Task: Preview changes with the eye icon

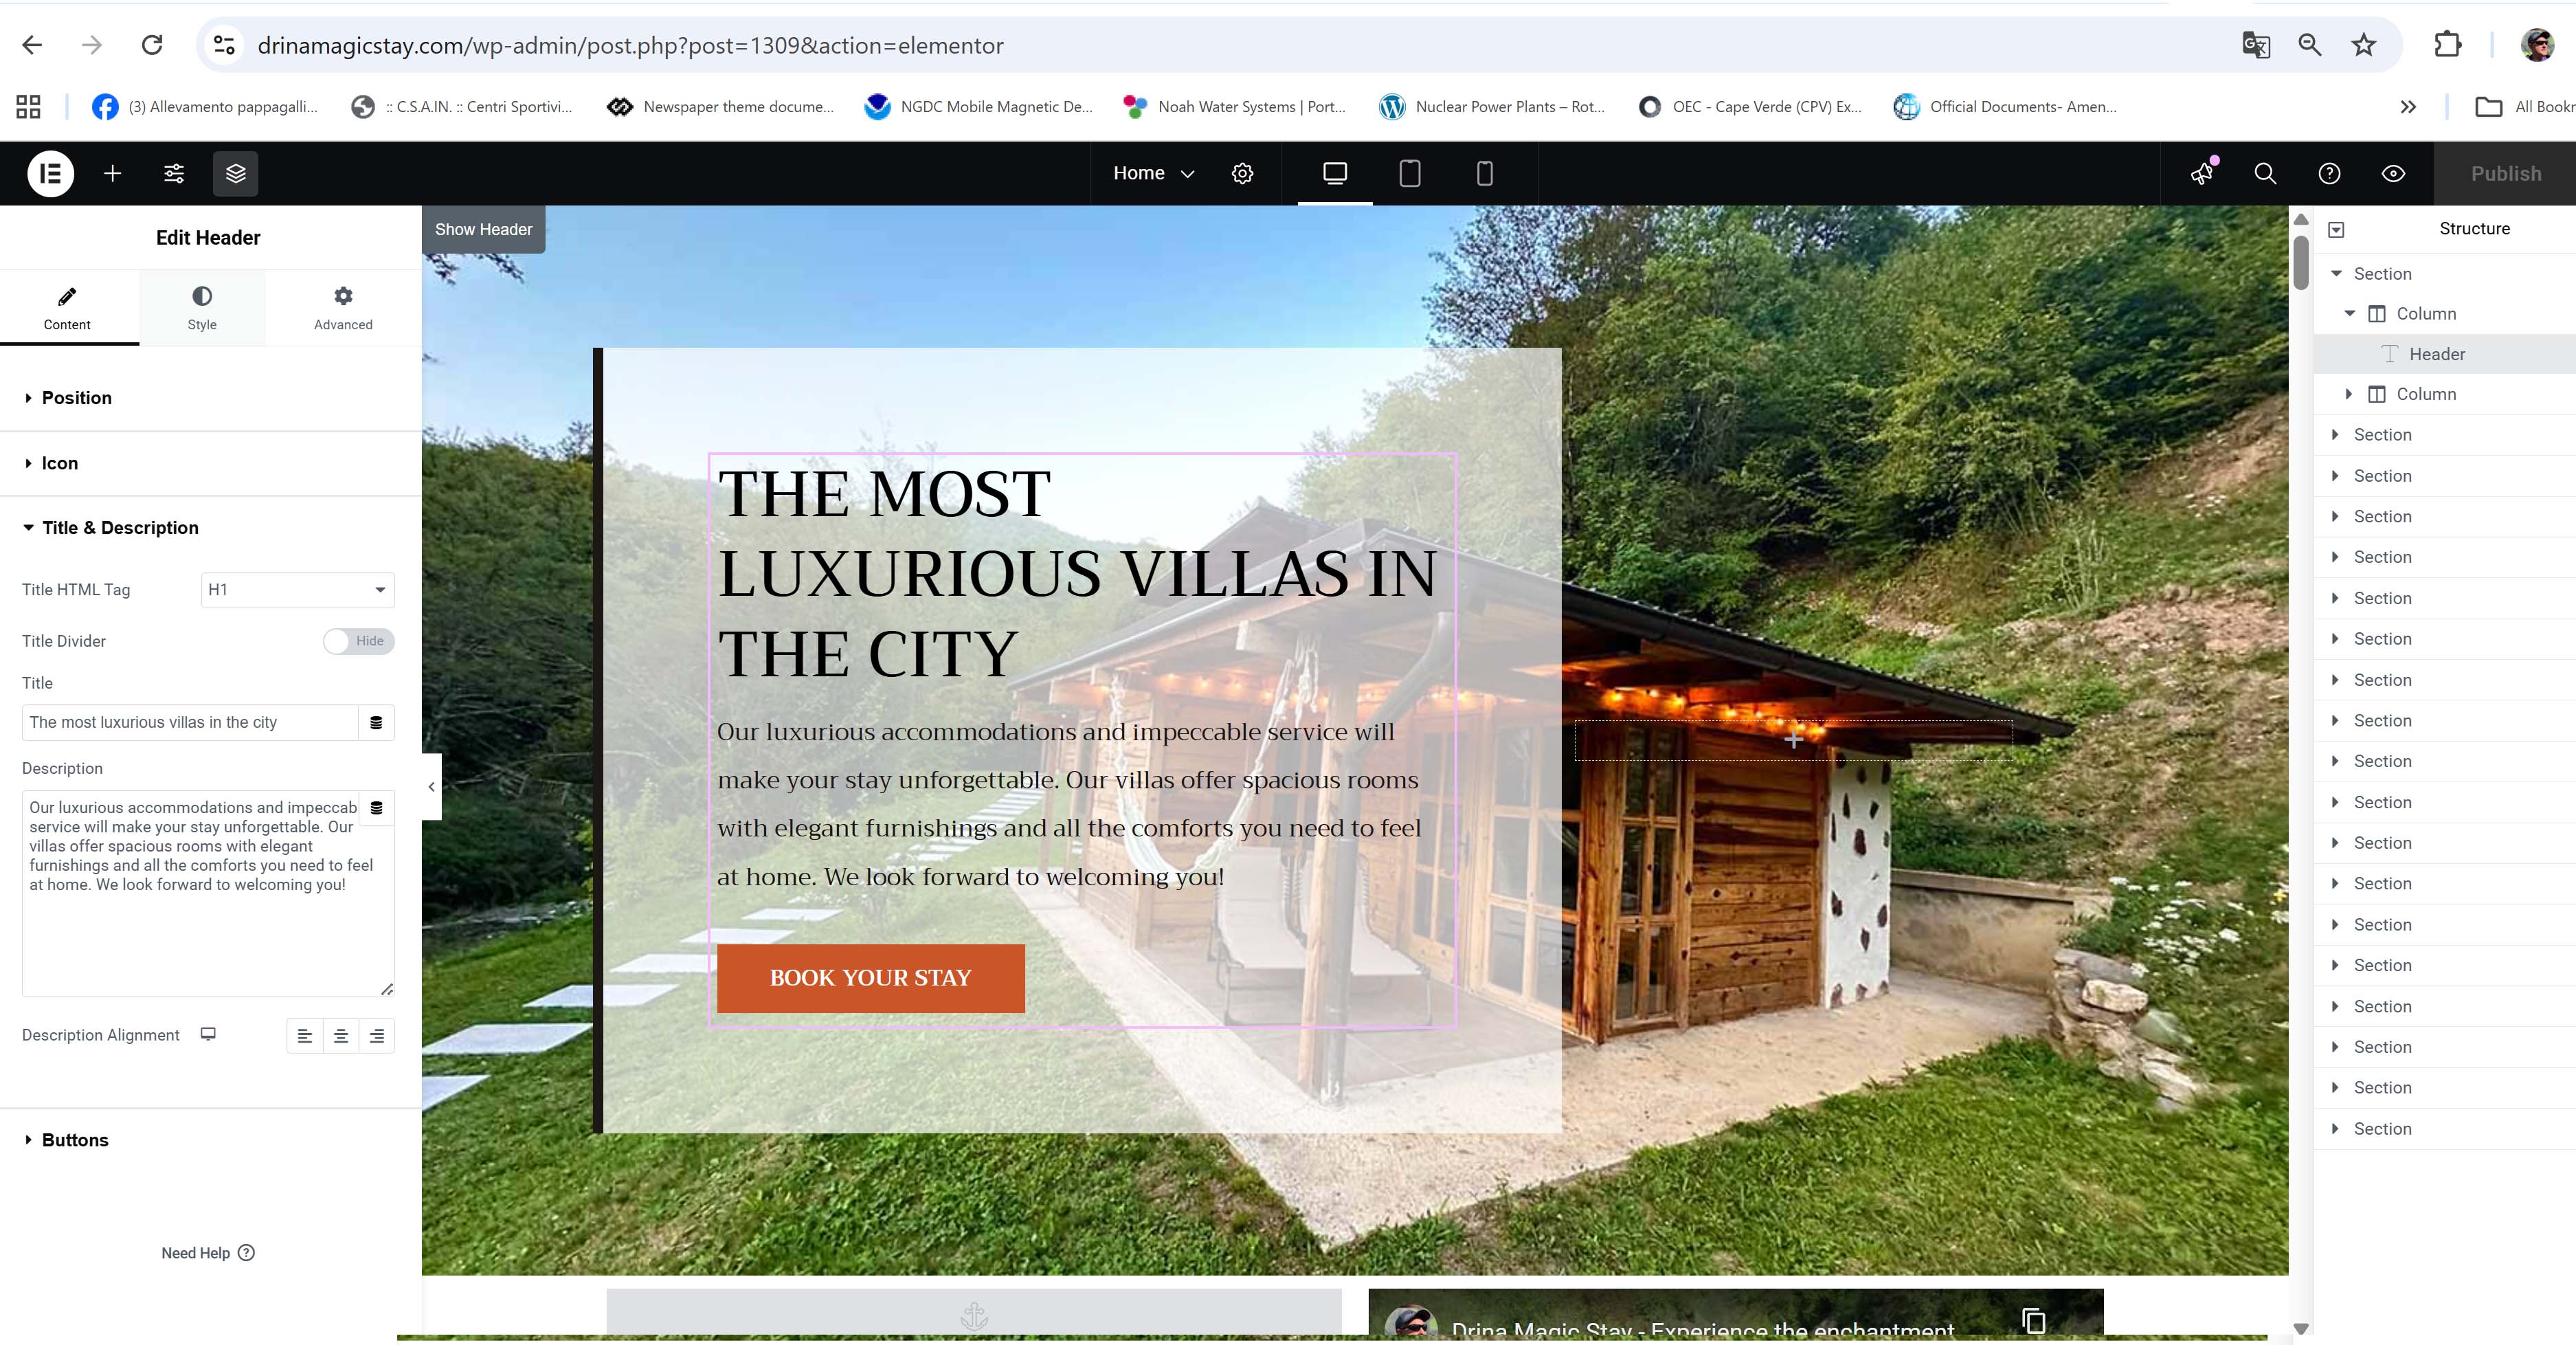Action: 2393,173
